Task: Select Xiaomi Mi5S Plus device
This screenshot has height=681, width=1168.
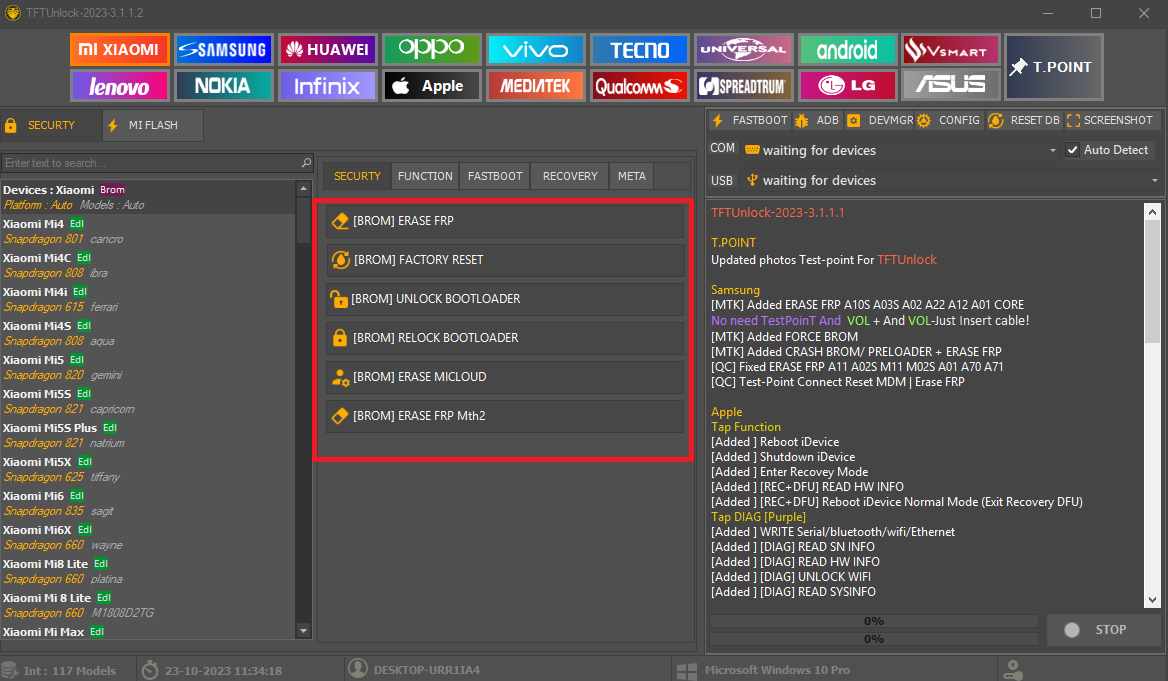Action: [x=147, y=435]
